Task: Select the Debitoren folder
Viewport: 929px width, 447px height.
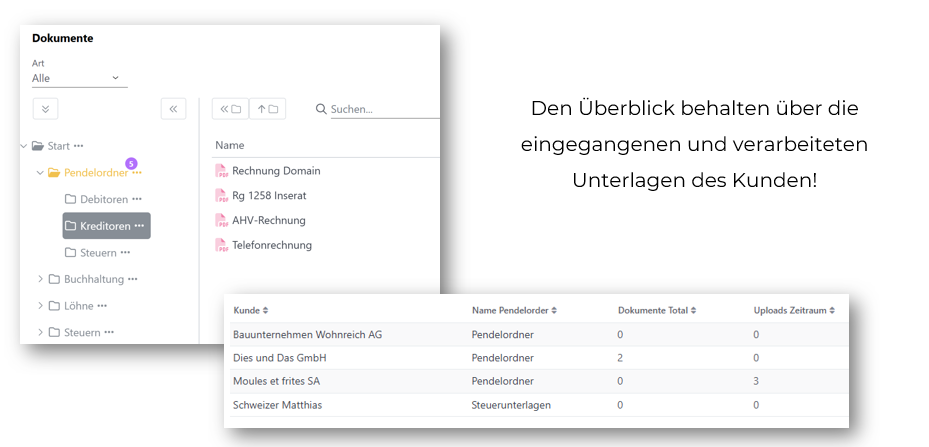Action: (104, 199)
